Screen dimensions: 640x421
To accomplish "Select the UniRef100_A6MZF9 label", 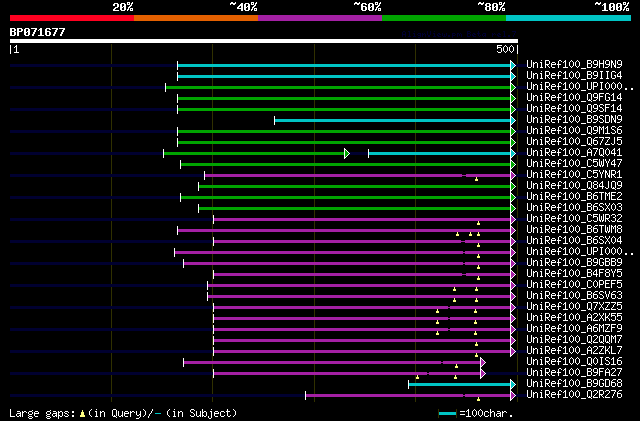I will [x=574, y=329].
